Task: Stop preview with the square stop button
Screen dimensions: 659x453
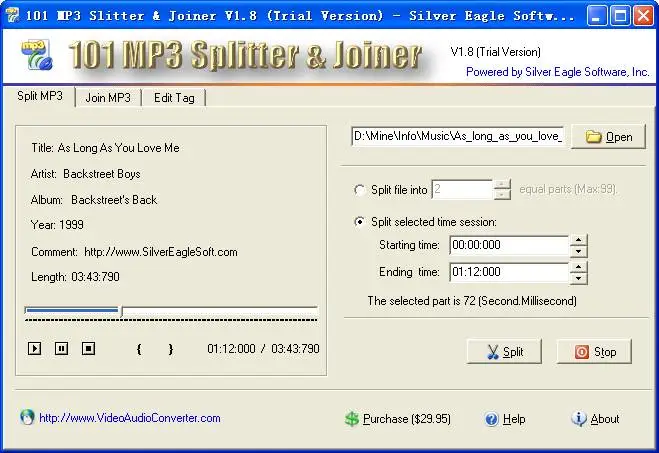Action: pos(88,348)
